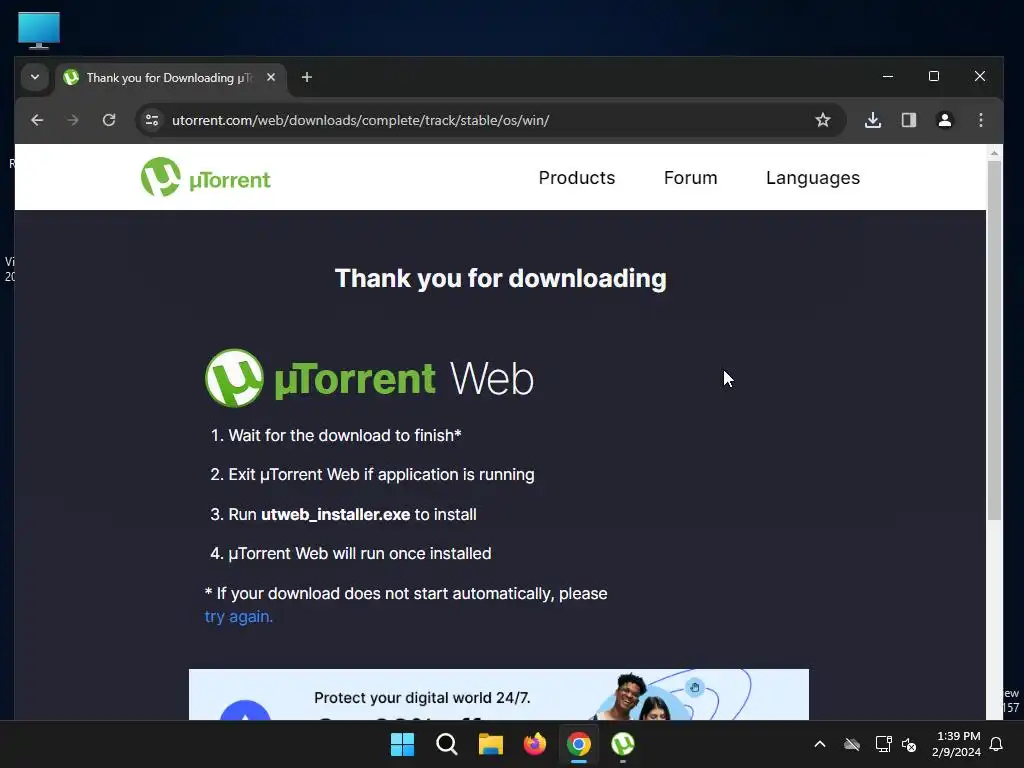Show hidden system tray icons

tap(820, 744)
